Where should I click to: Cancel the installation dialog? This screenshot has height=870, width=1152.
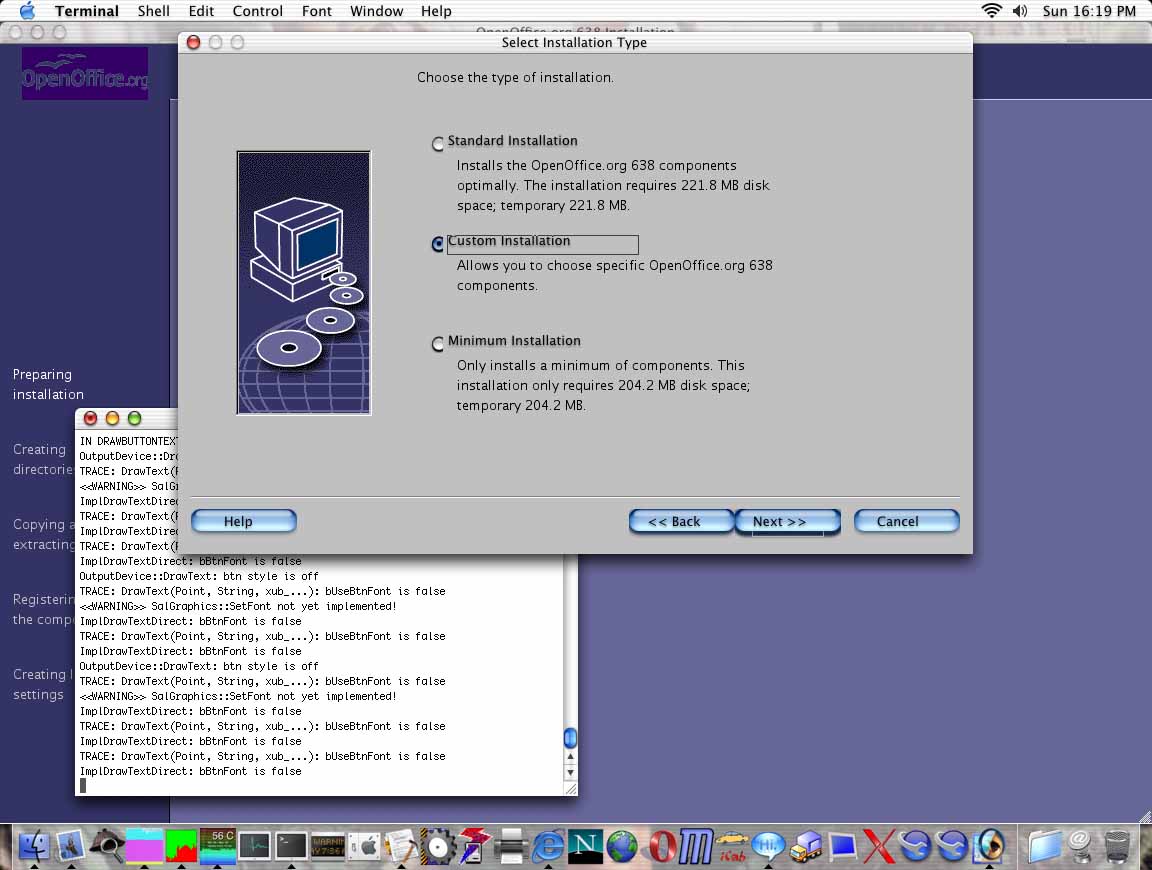907,521
